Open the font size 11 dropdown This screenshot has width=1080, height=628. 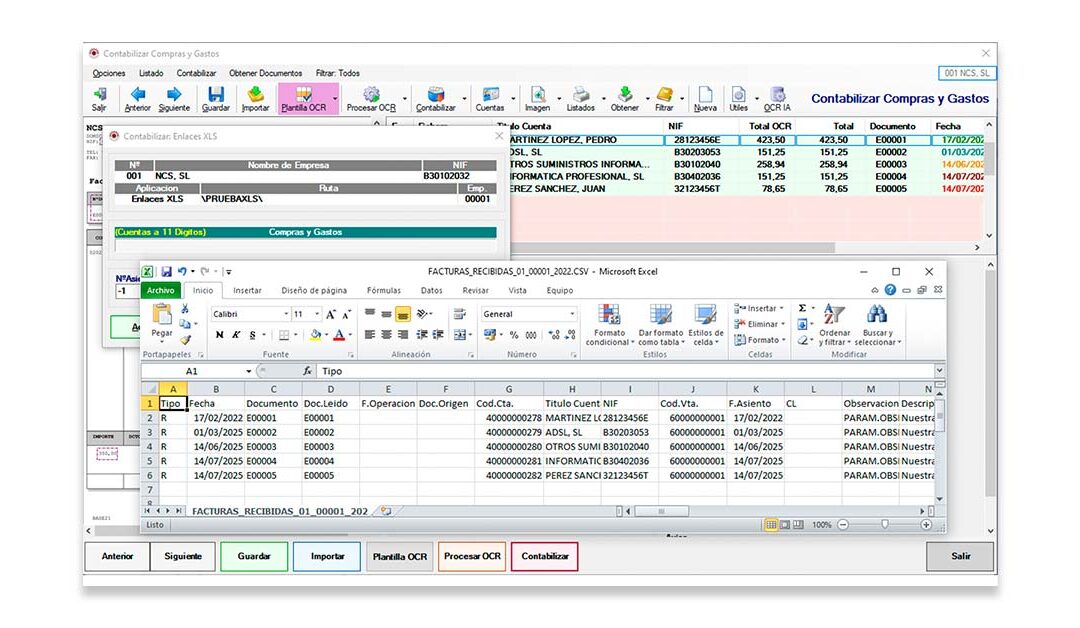[317, 314]
